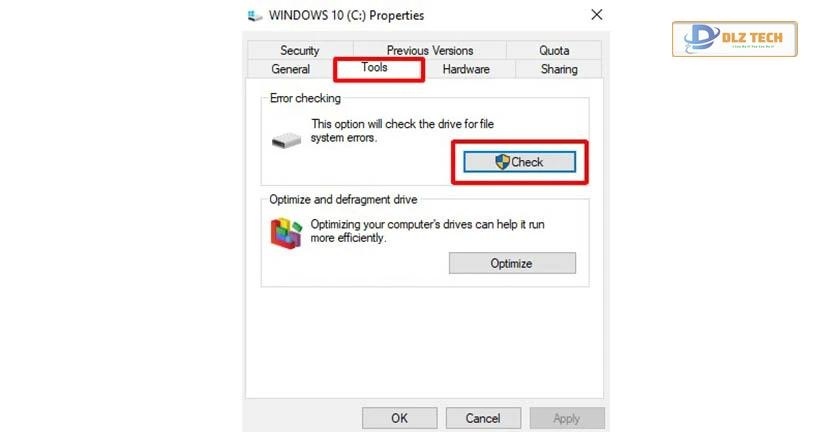
Task: Select the Quota tab
Action: coord(554,50)
